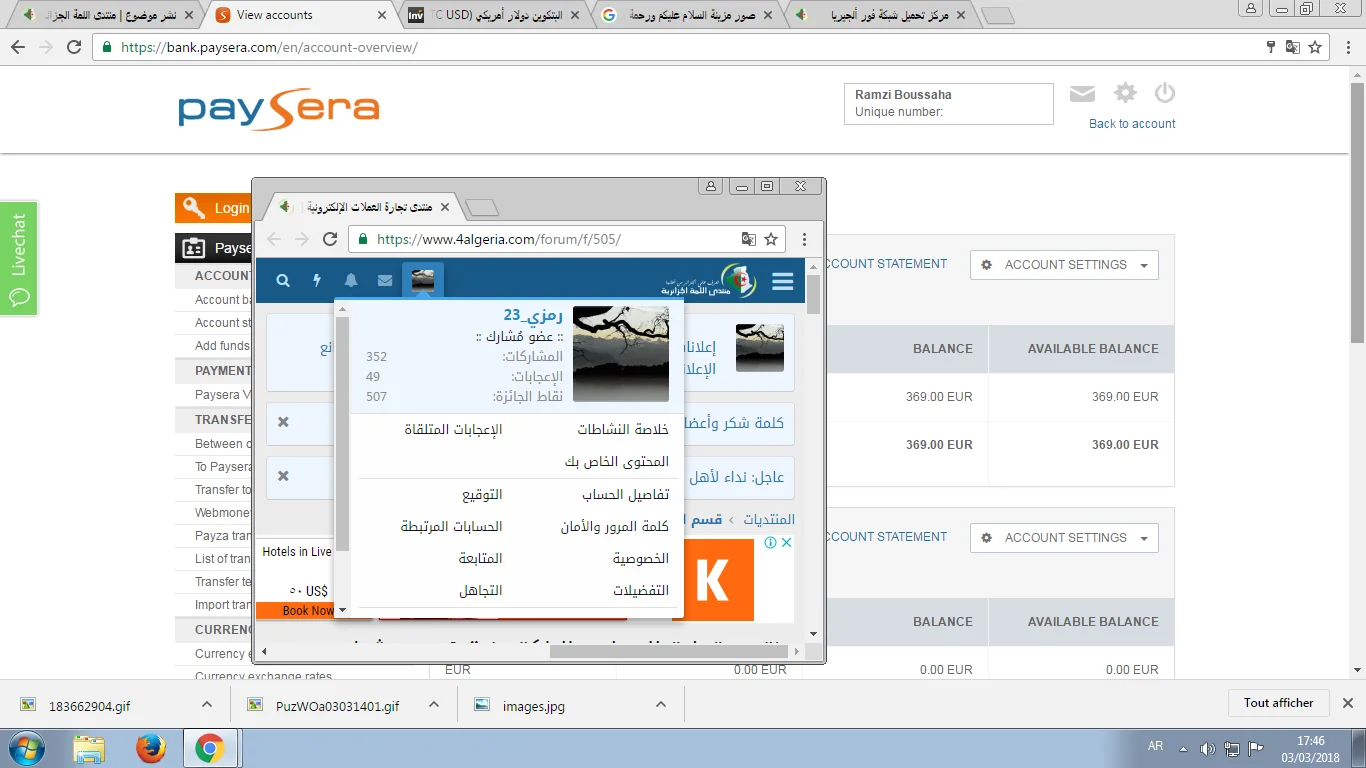Viewport: 1366px width, 768px height.
Task: Expand options for 183662904.gif download
Action: coord(207,705)
